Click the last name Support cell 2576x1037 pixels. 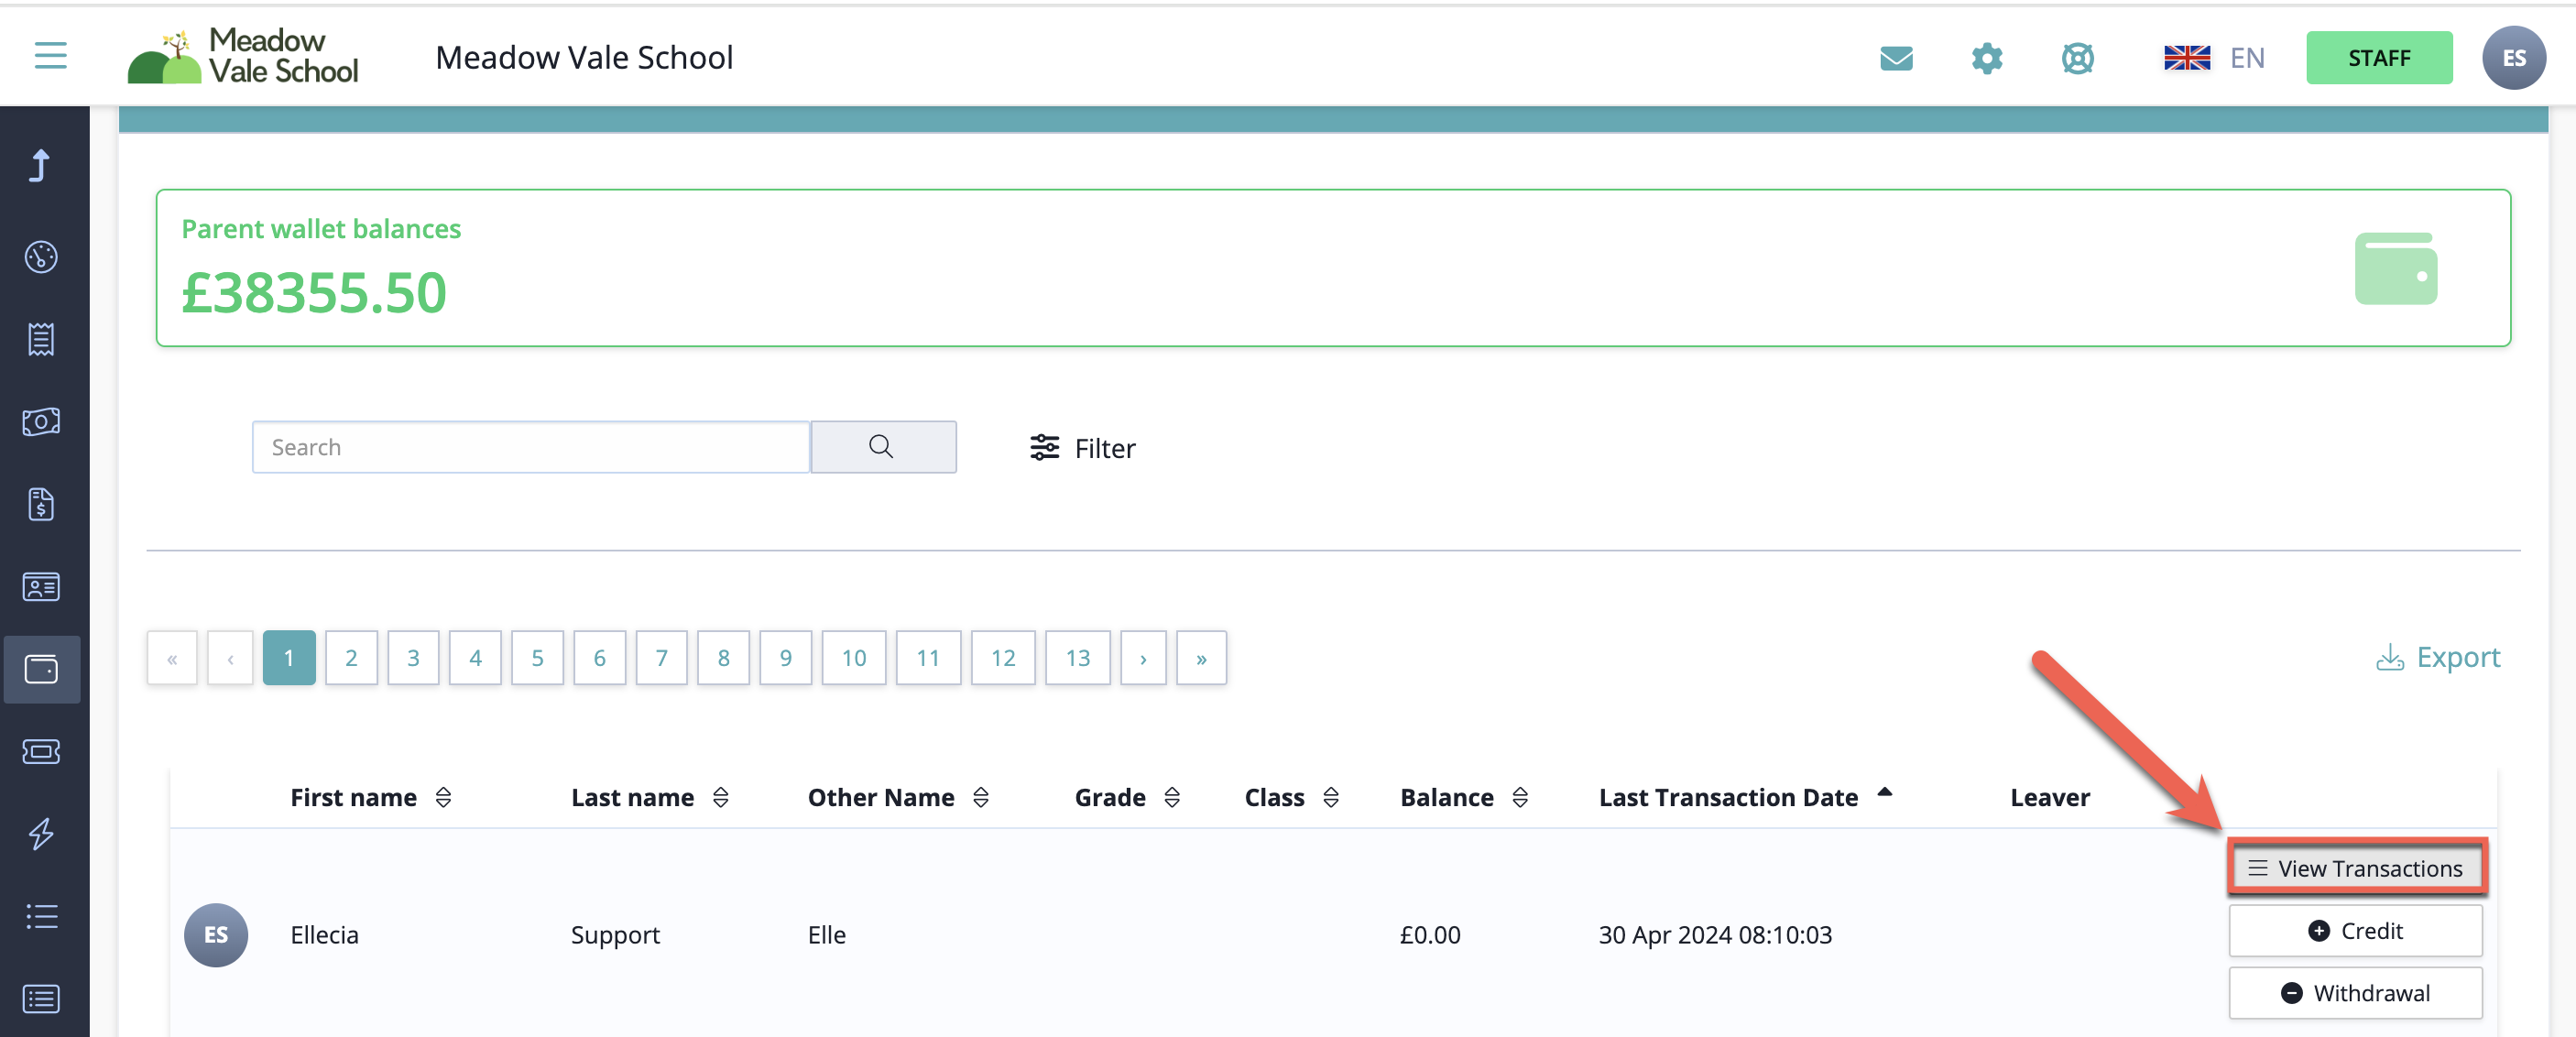click(615, 934)
